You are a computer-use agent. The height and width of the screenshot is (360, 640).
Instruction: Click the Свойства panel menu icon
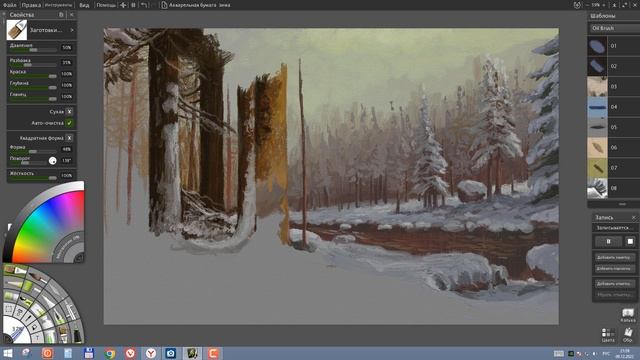pos(61,15)
